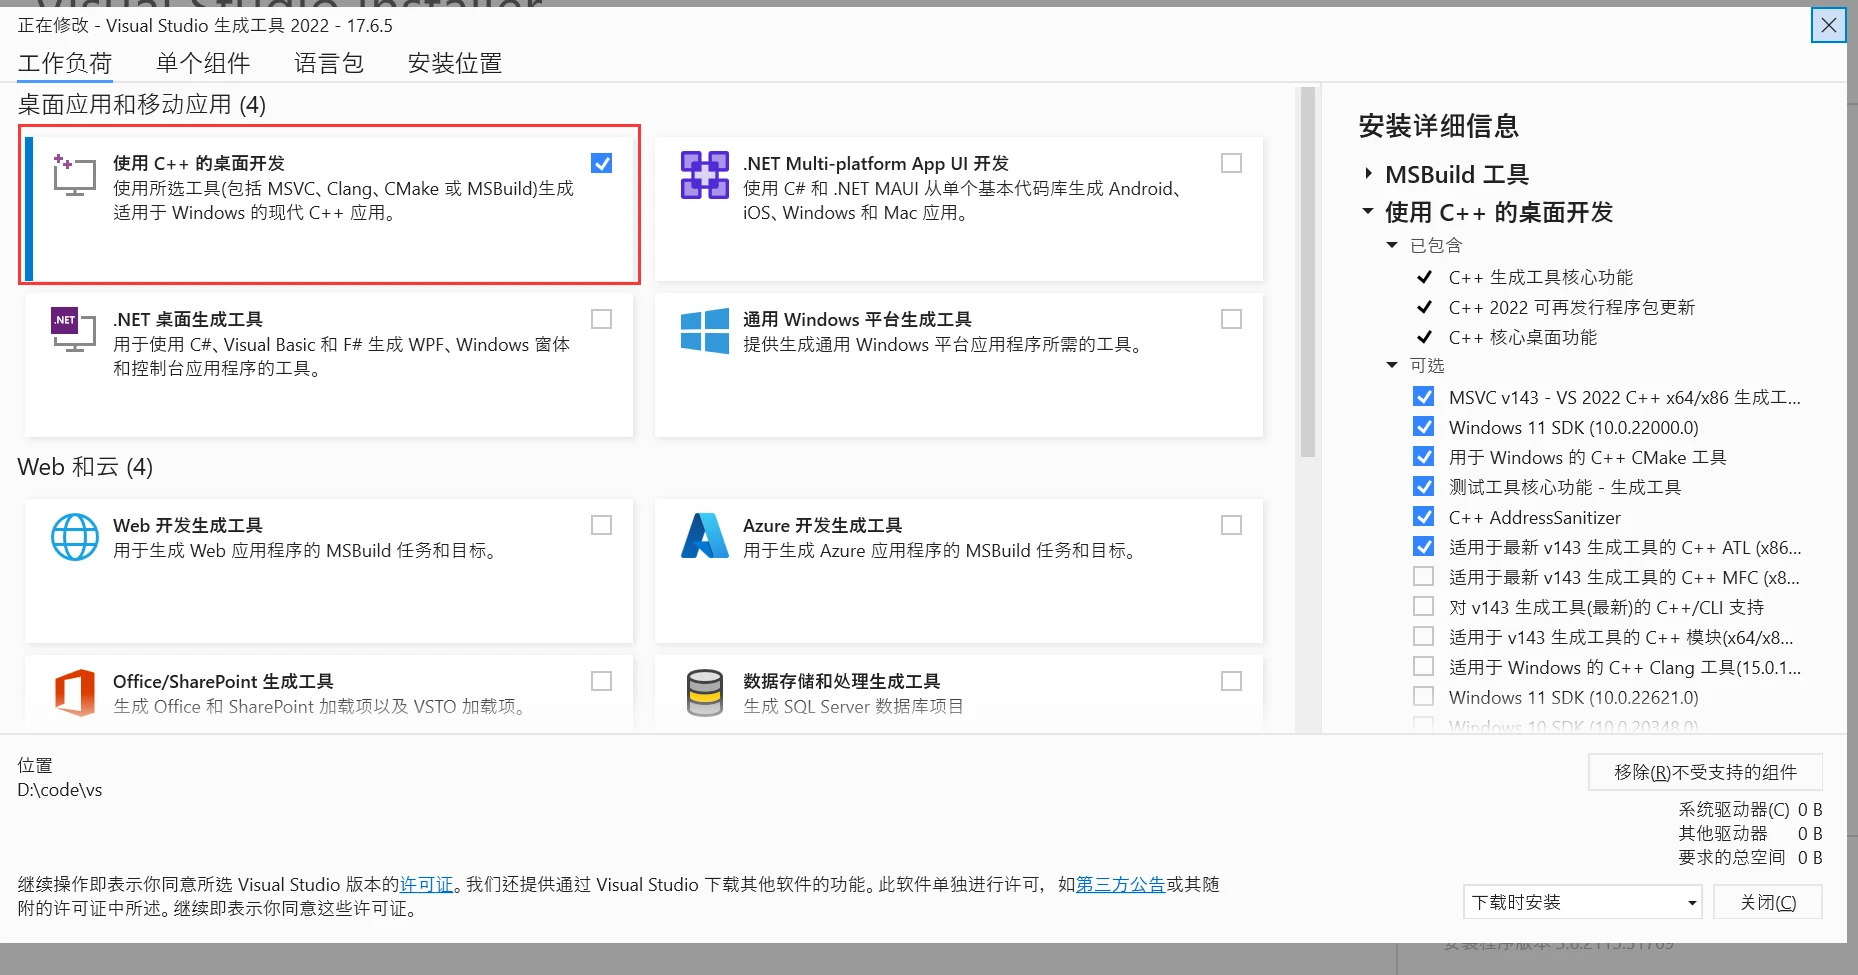1858x975 pixels.
Task: Check the v143 C++ 模块 (x64/x86) component
Action: click(x=1423, y=637)
